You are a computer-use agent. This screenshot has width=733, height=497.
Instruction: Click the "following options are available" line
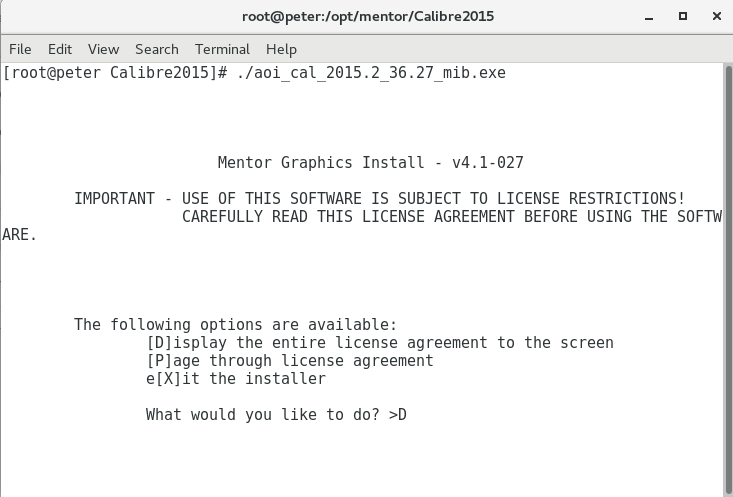236,325
